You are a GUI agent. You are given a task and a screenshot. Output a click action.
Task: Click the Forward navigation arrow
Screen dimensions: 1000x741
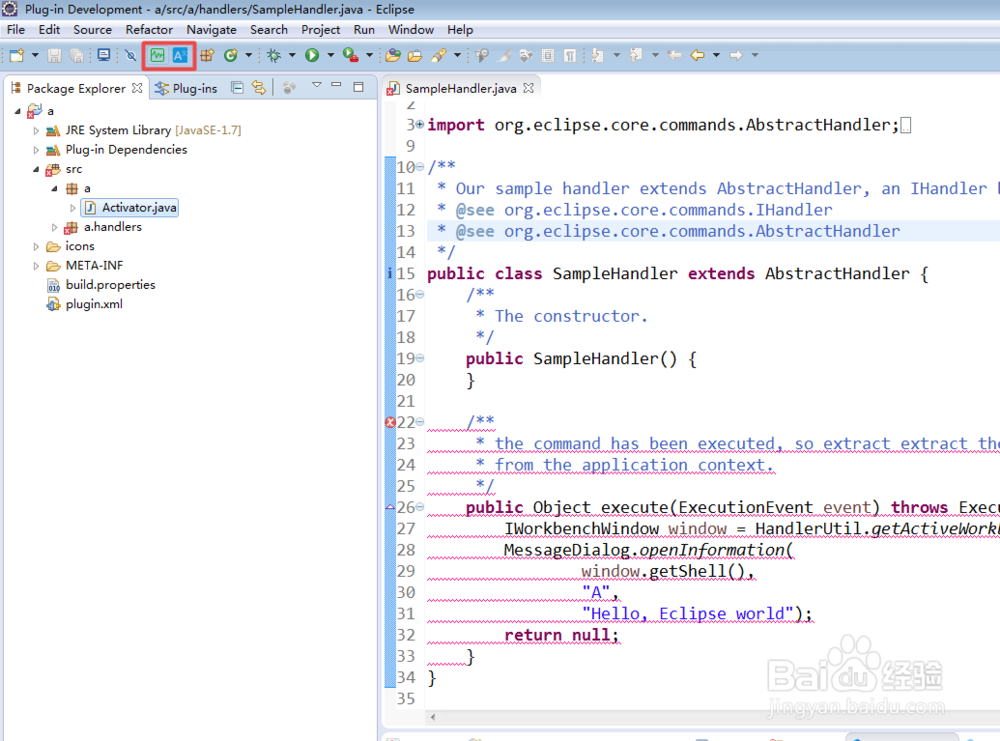(x=736, y=55)
